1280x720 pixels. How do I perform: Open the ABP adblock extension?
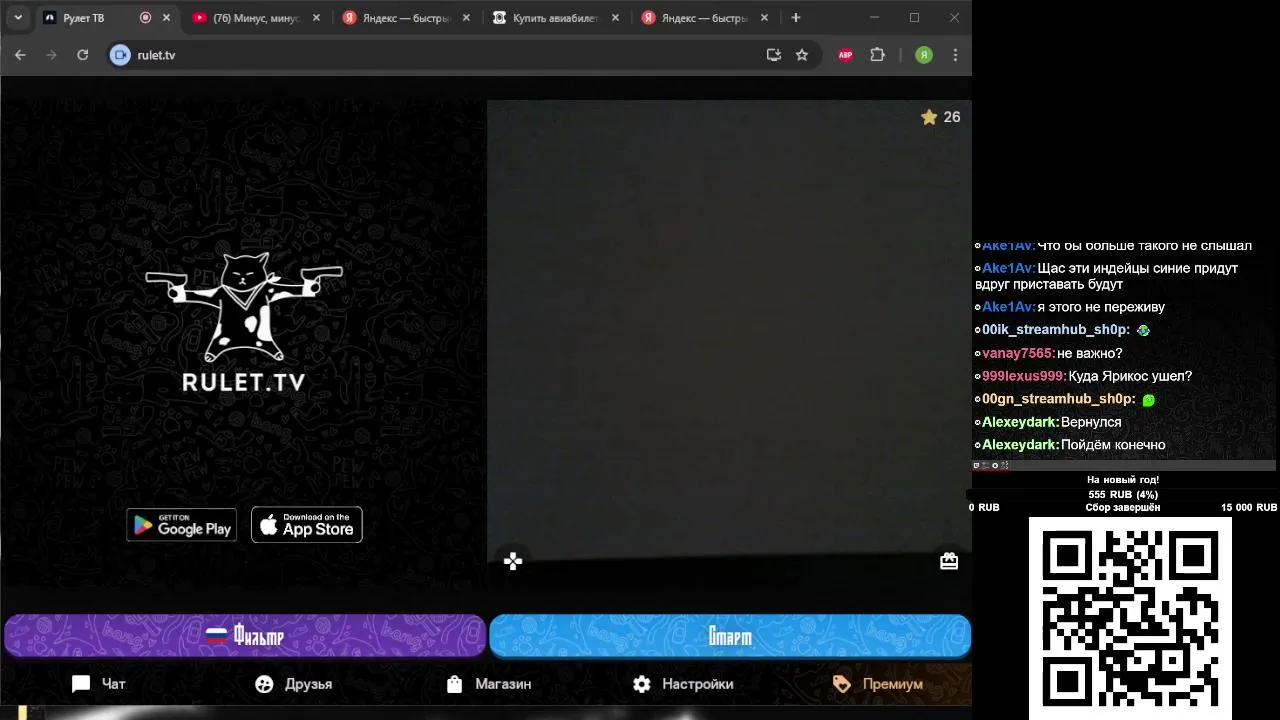coord(845,55)
